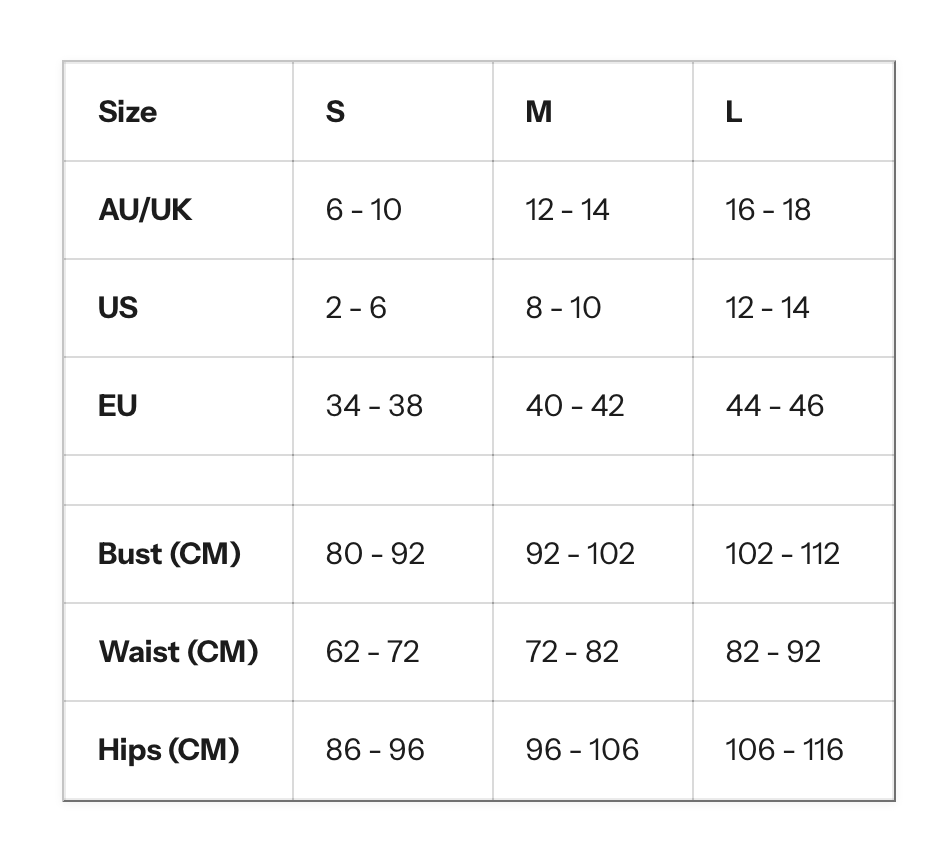The width and height of the screenshot is (940, 858).
Task: Click the EU row label
Action: pyautogui.click(x=178, y=406)
